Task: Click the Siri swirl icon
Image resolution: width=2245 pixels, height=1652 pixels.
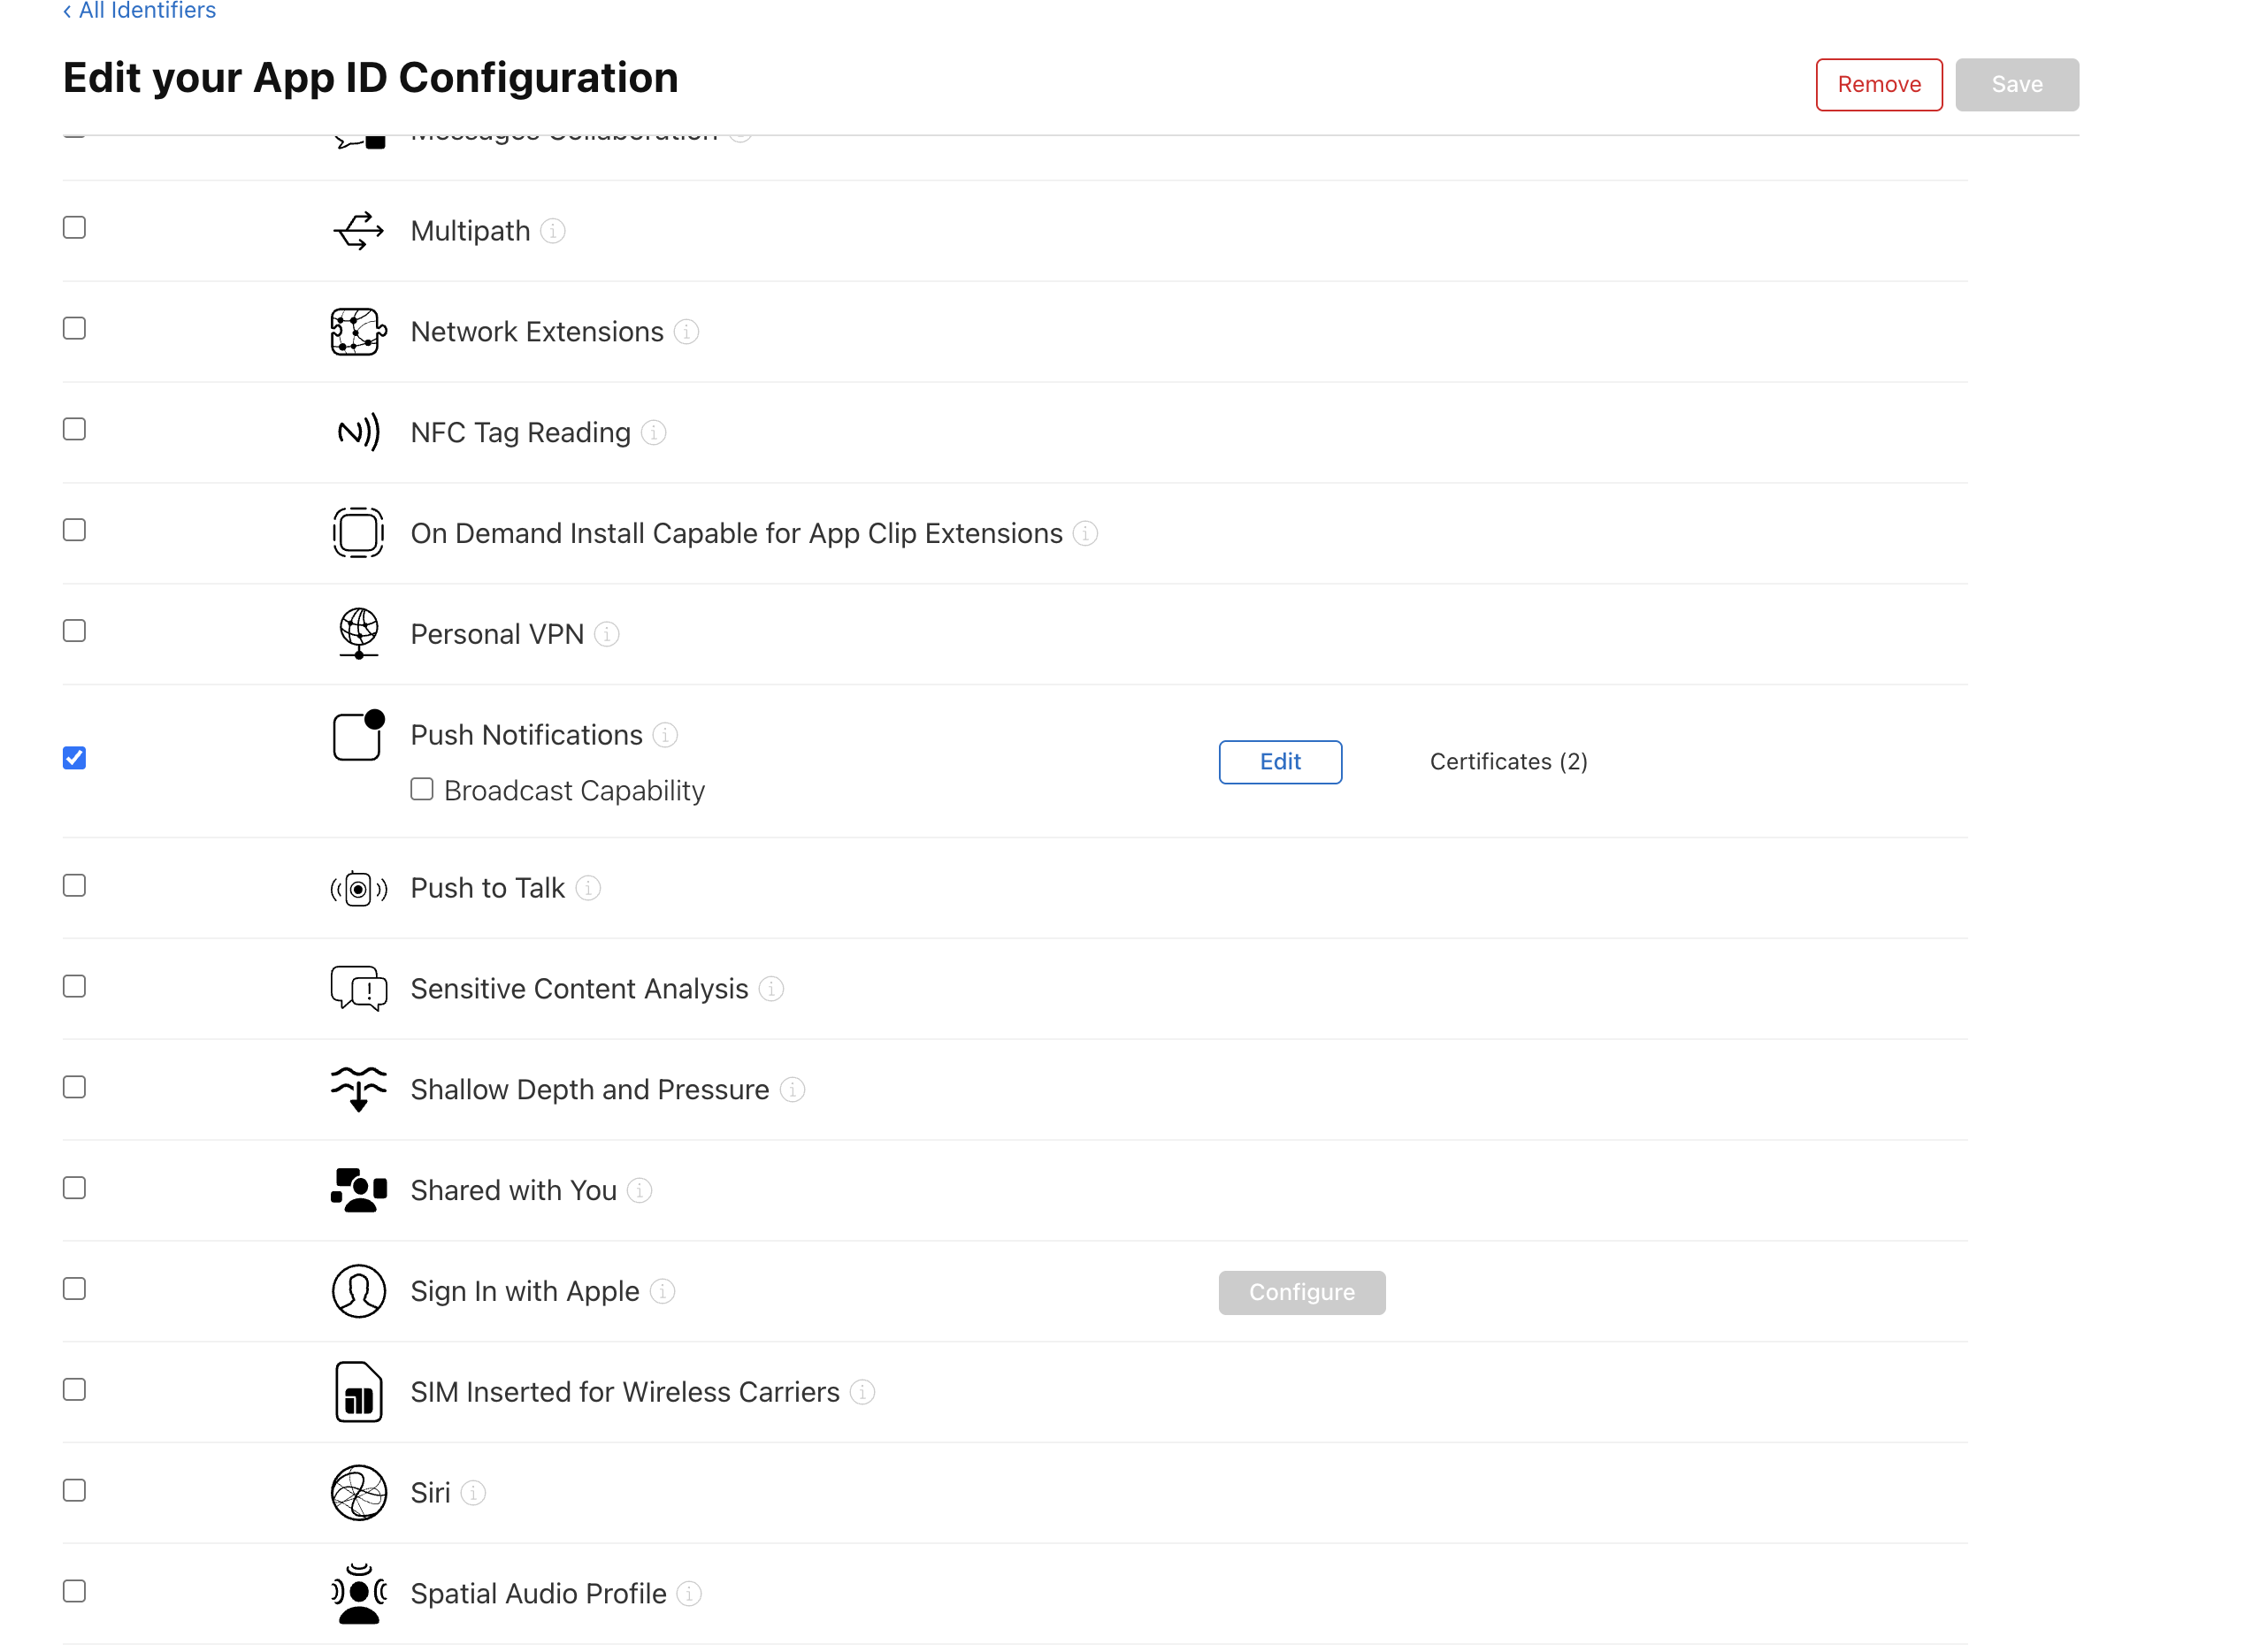Action: (x=358, y=1493)
